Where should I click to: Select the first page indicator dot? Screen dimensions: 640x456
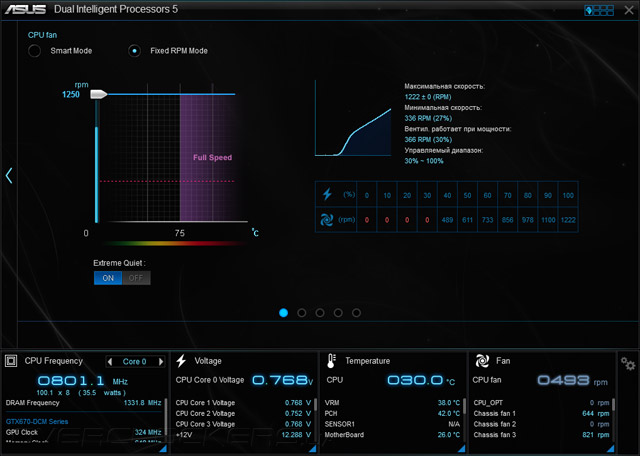(x=283, y=313)
